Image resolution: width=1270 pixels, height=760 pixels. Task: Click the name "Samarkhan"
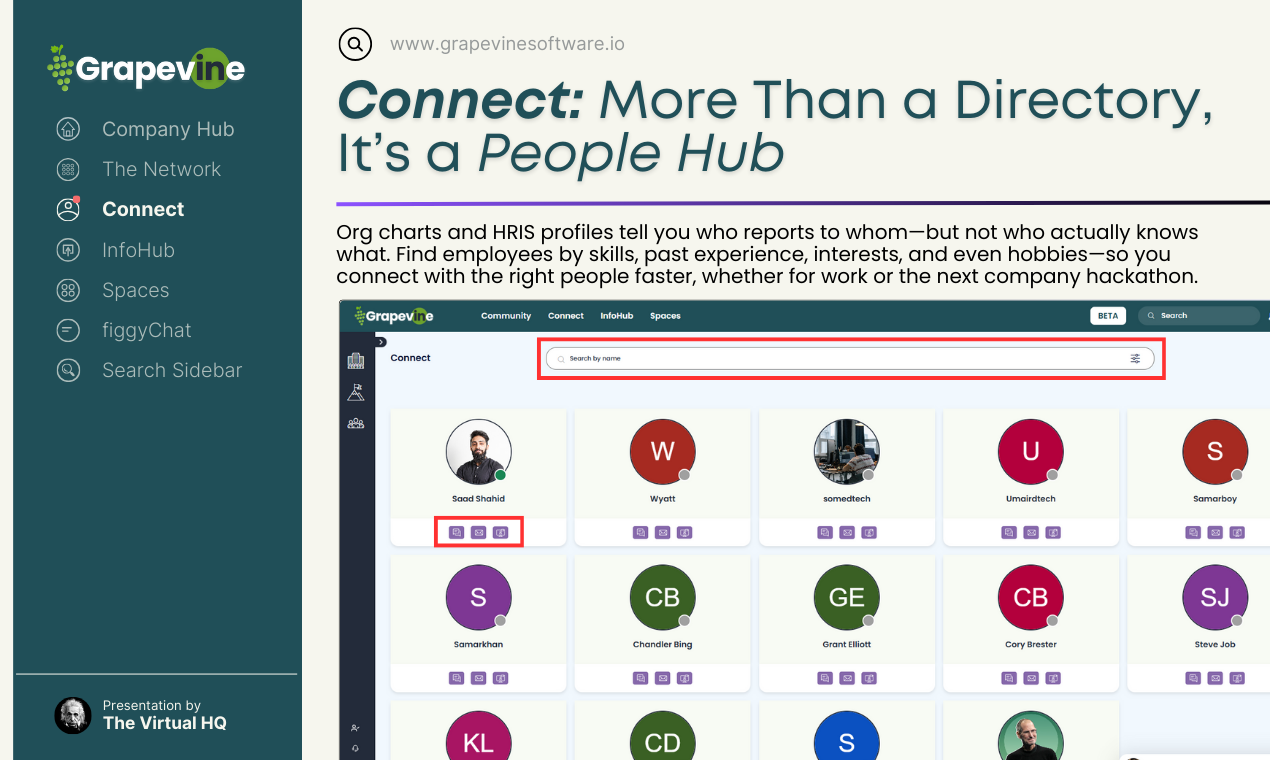tap(478, 645)
